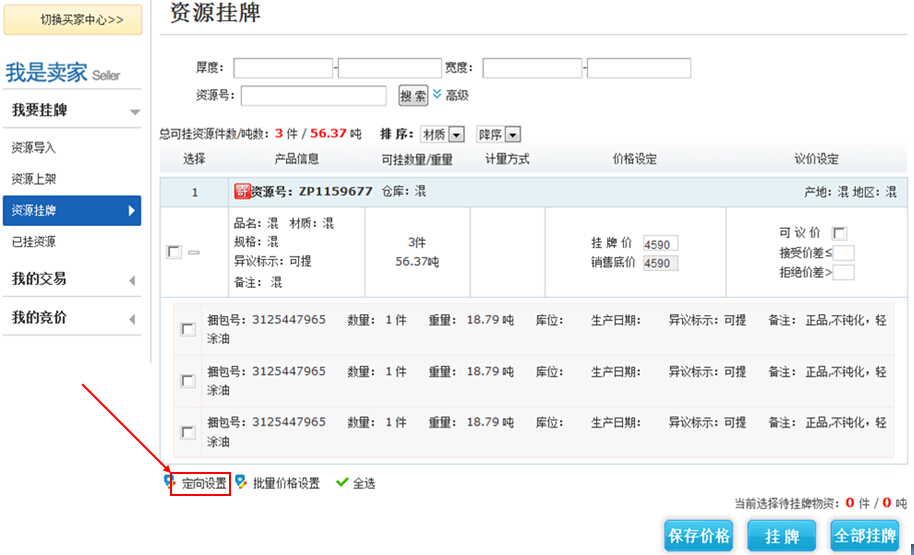
Task: Click the 资源号 input field
Action: click(313, 96)
